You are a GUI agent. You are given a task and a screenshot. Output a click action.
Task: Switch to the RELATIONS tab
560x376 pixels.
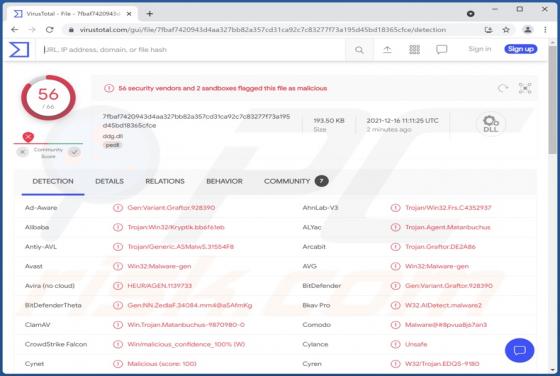click(x=165, y=181)
